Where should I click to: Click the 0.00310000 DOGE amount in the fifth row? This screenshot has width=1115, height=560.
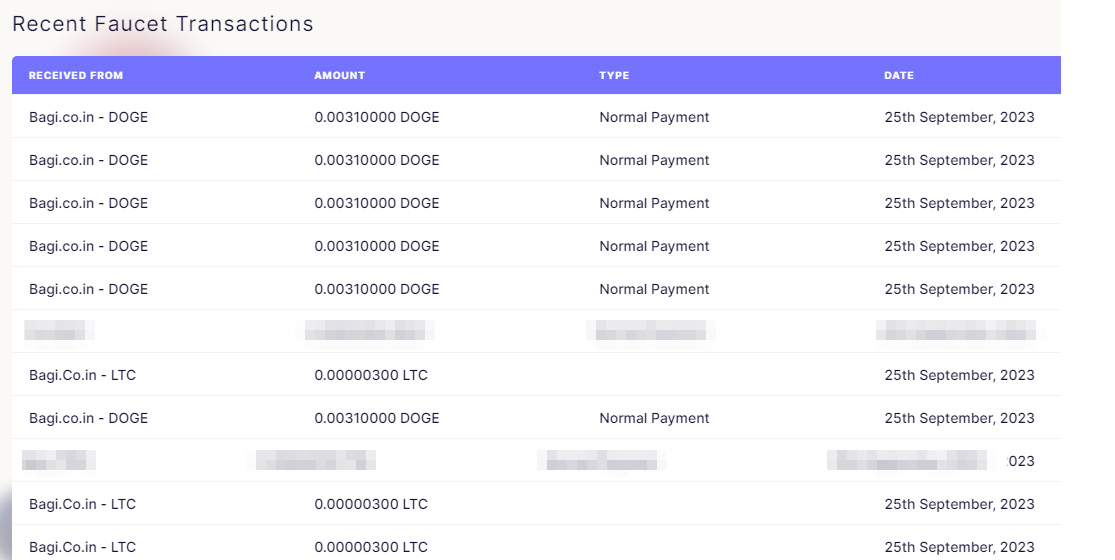click(x=377, y=289)
